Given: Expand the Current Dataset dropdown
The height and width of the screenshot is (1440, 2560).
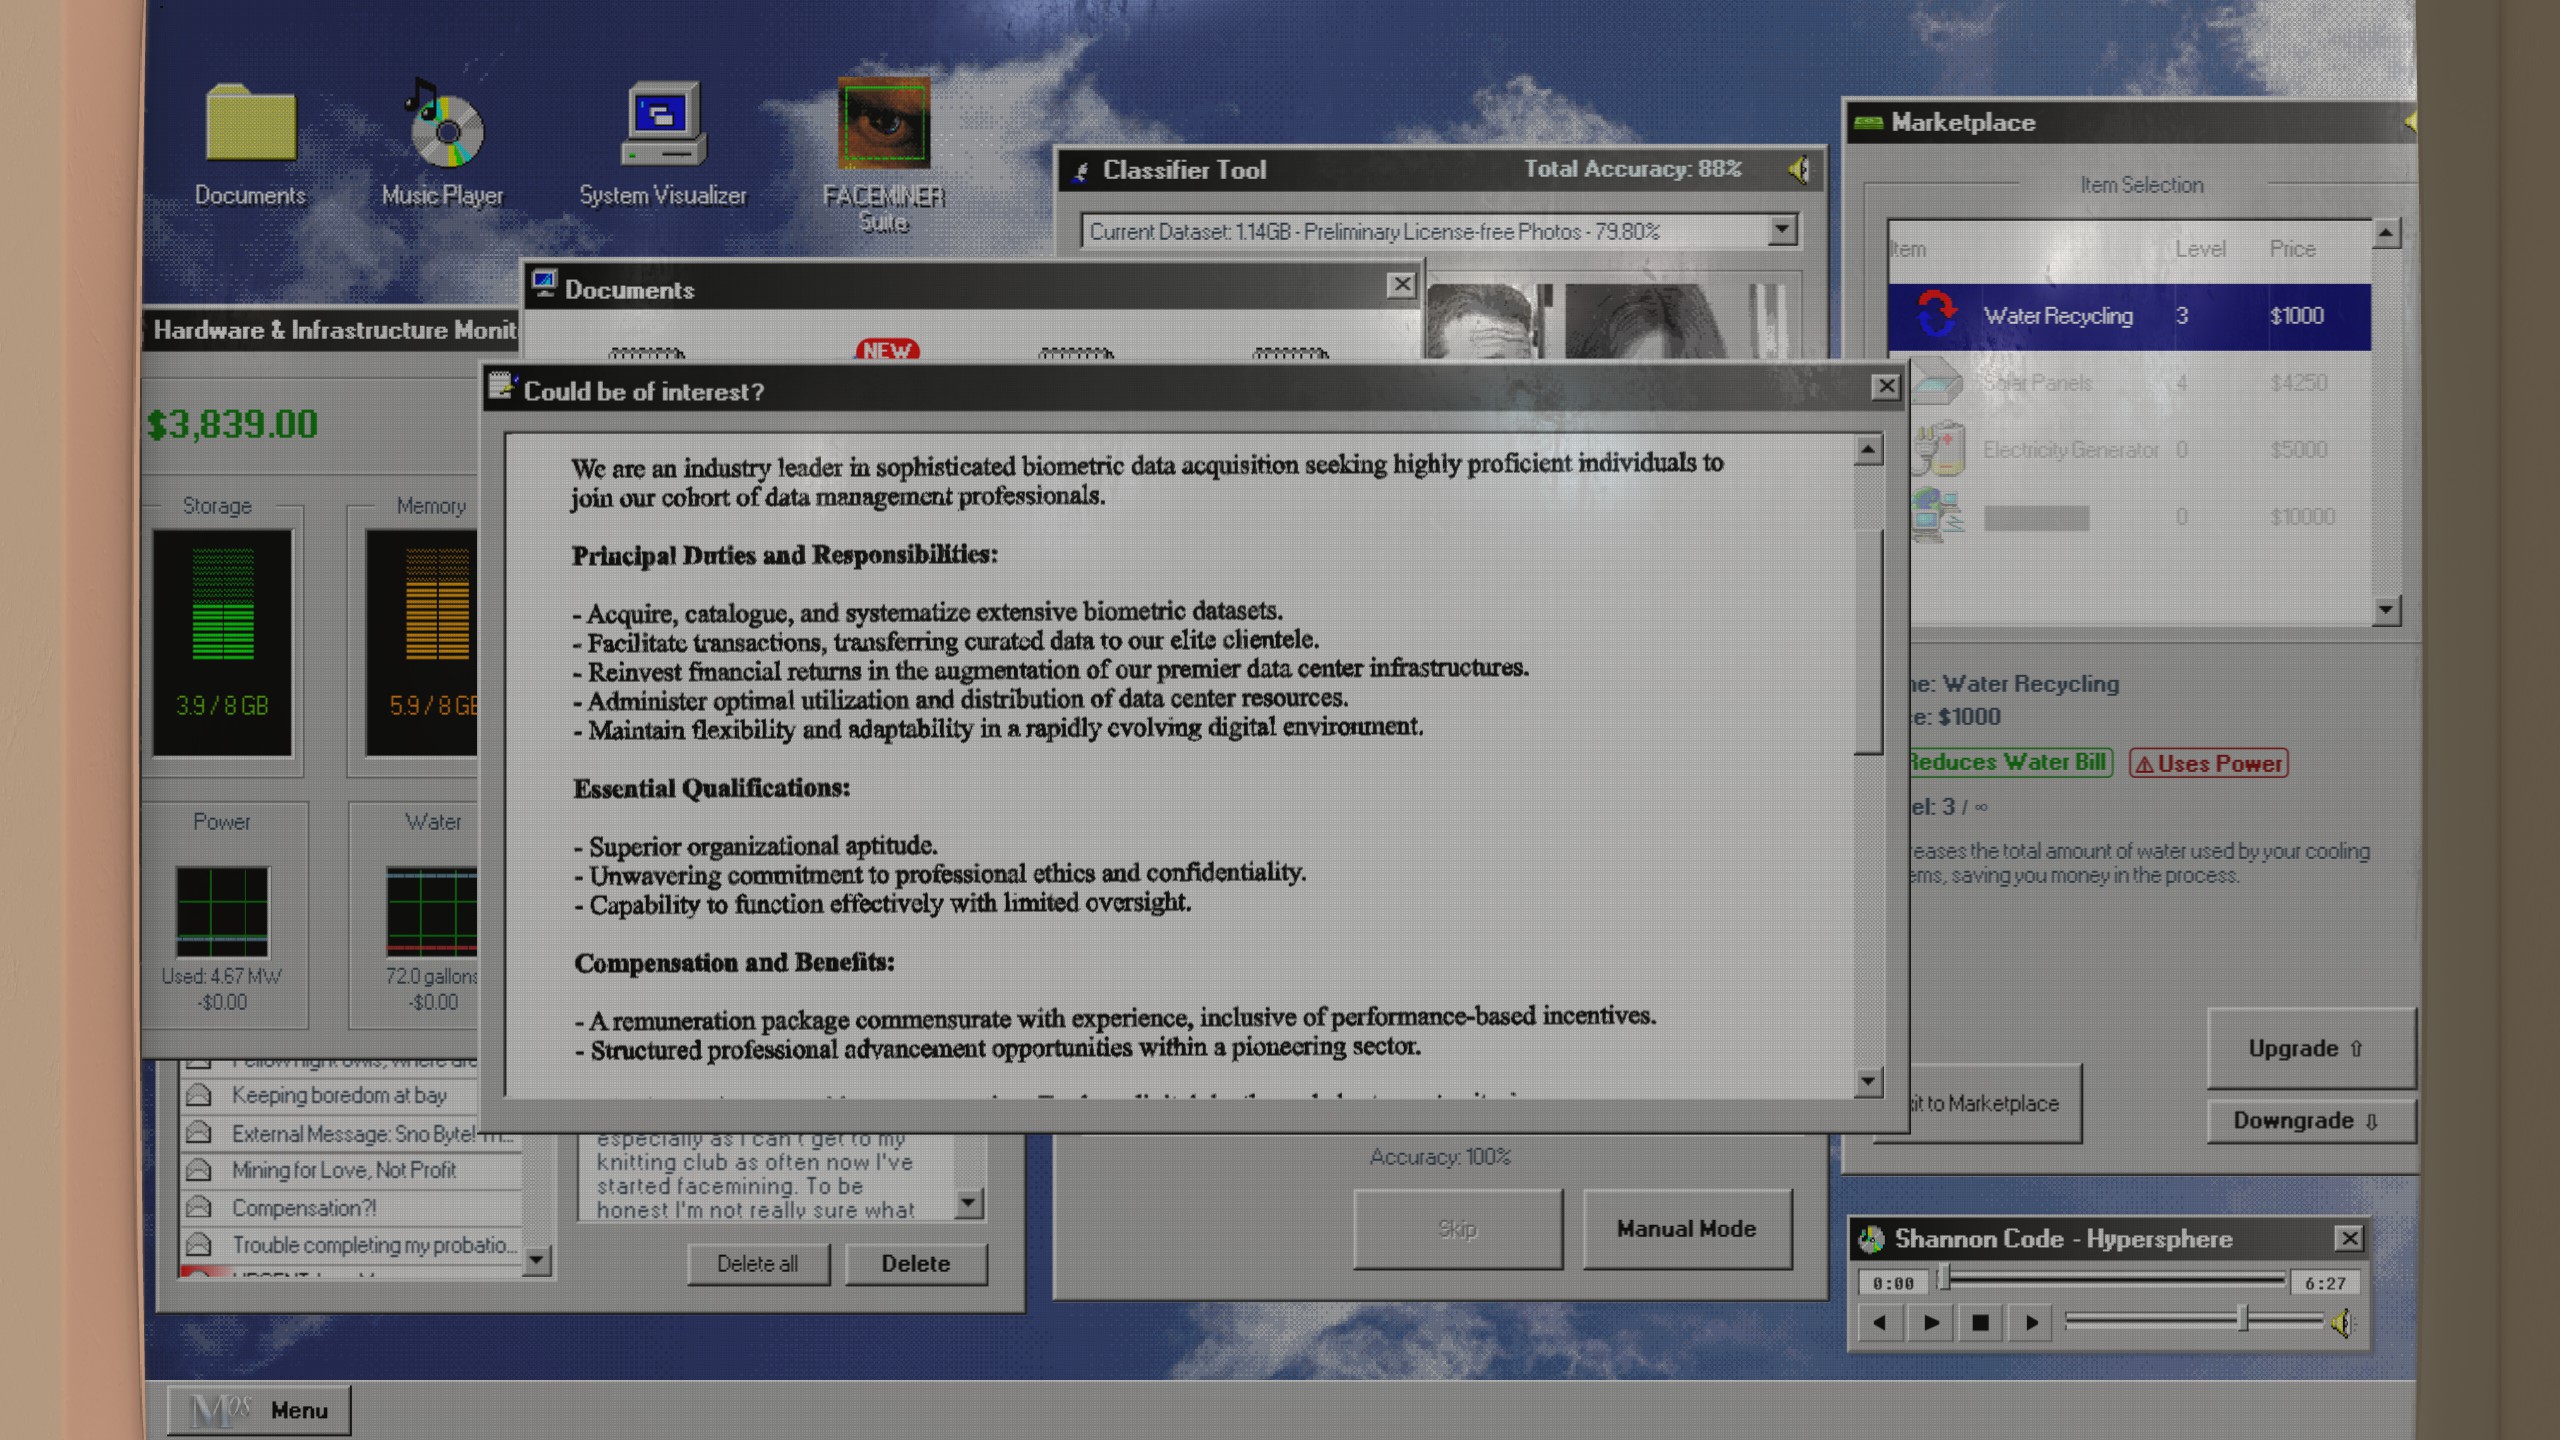Looking at the screenshot, I should pos(1781,231).
